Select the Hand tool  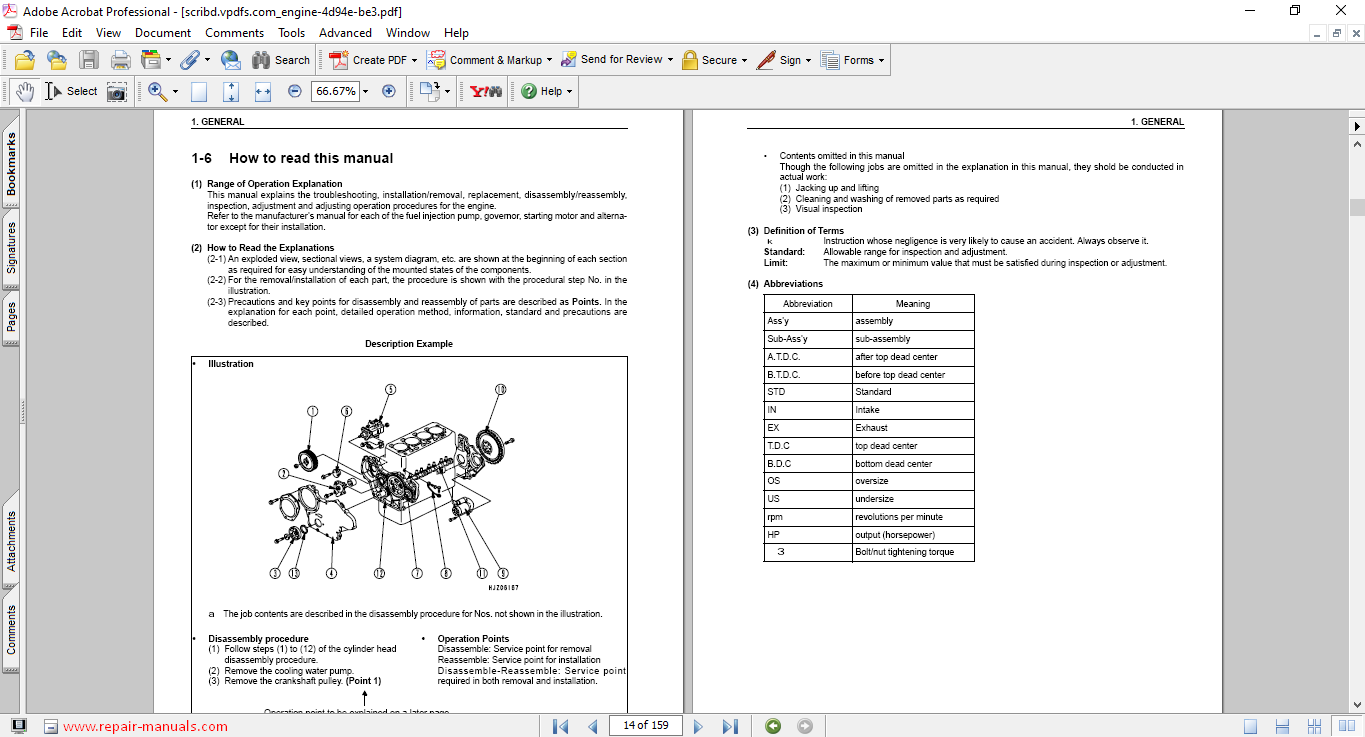coord(25,91)
